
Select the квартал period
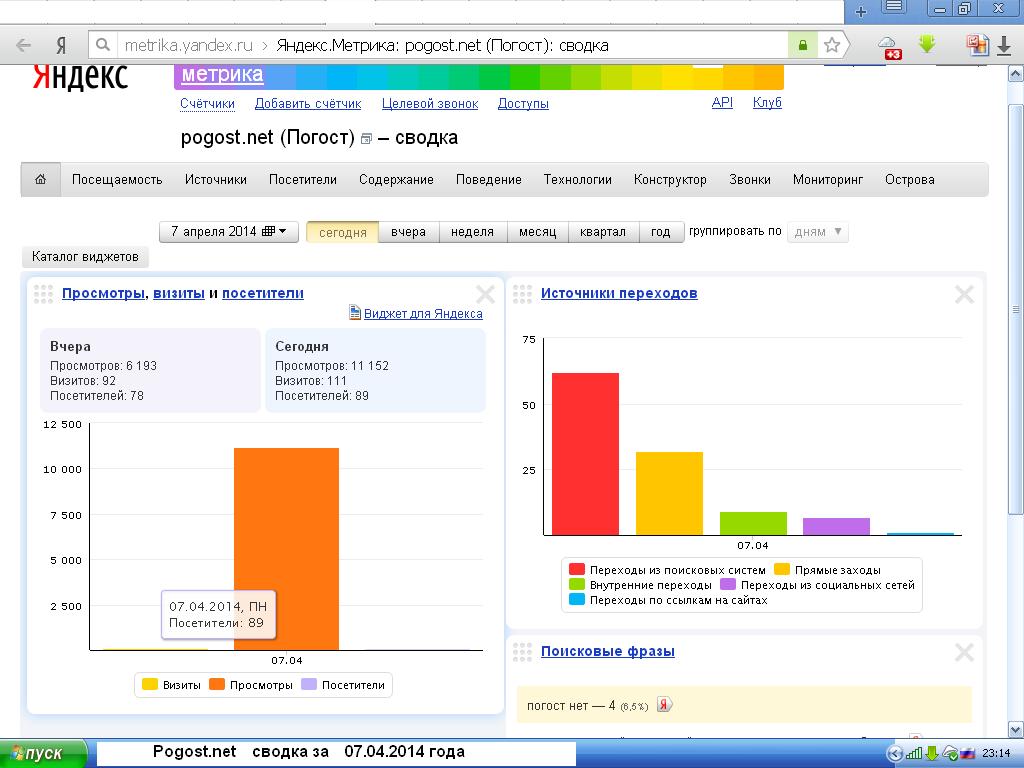click(x=603, y=232)
